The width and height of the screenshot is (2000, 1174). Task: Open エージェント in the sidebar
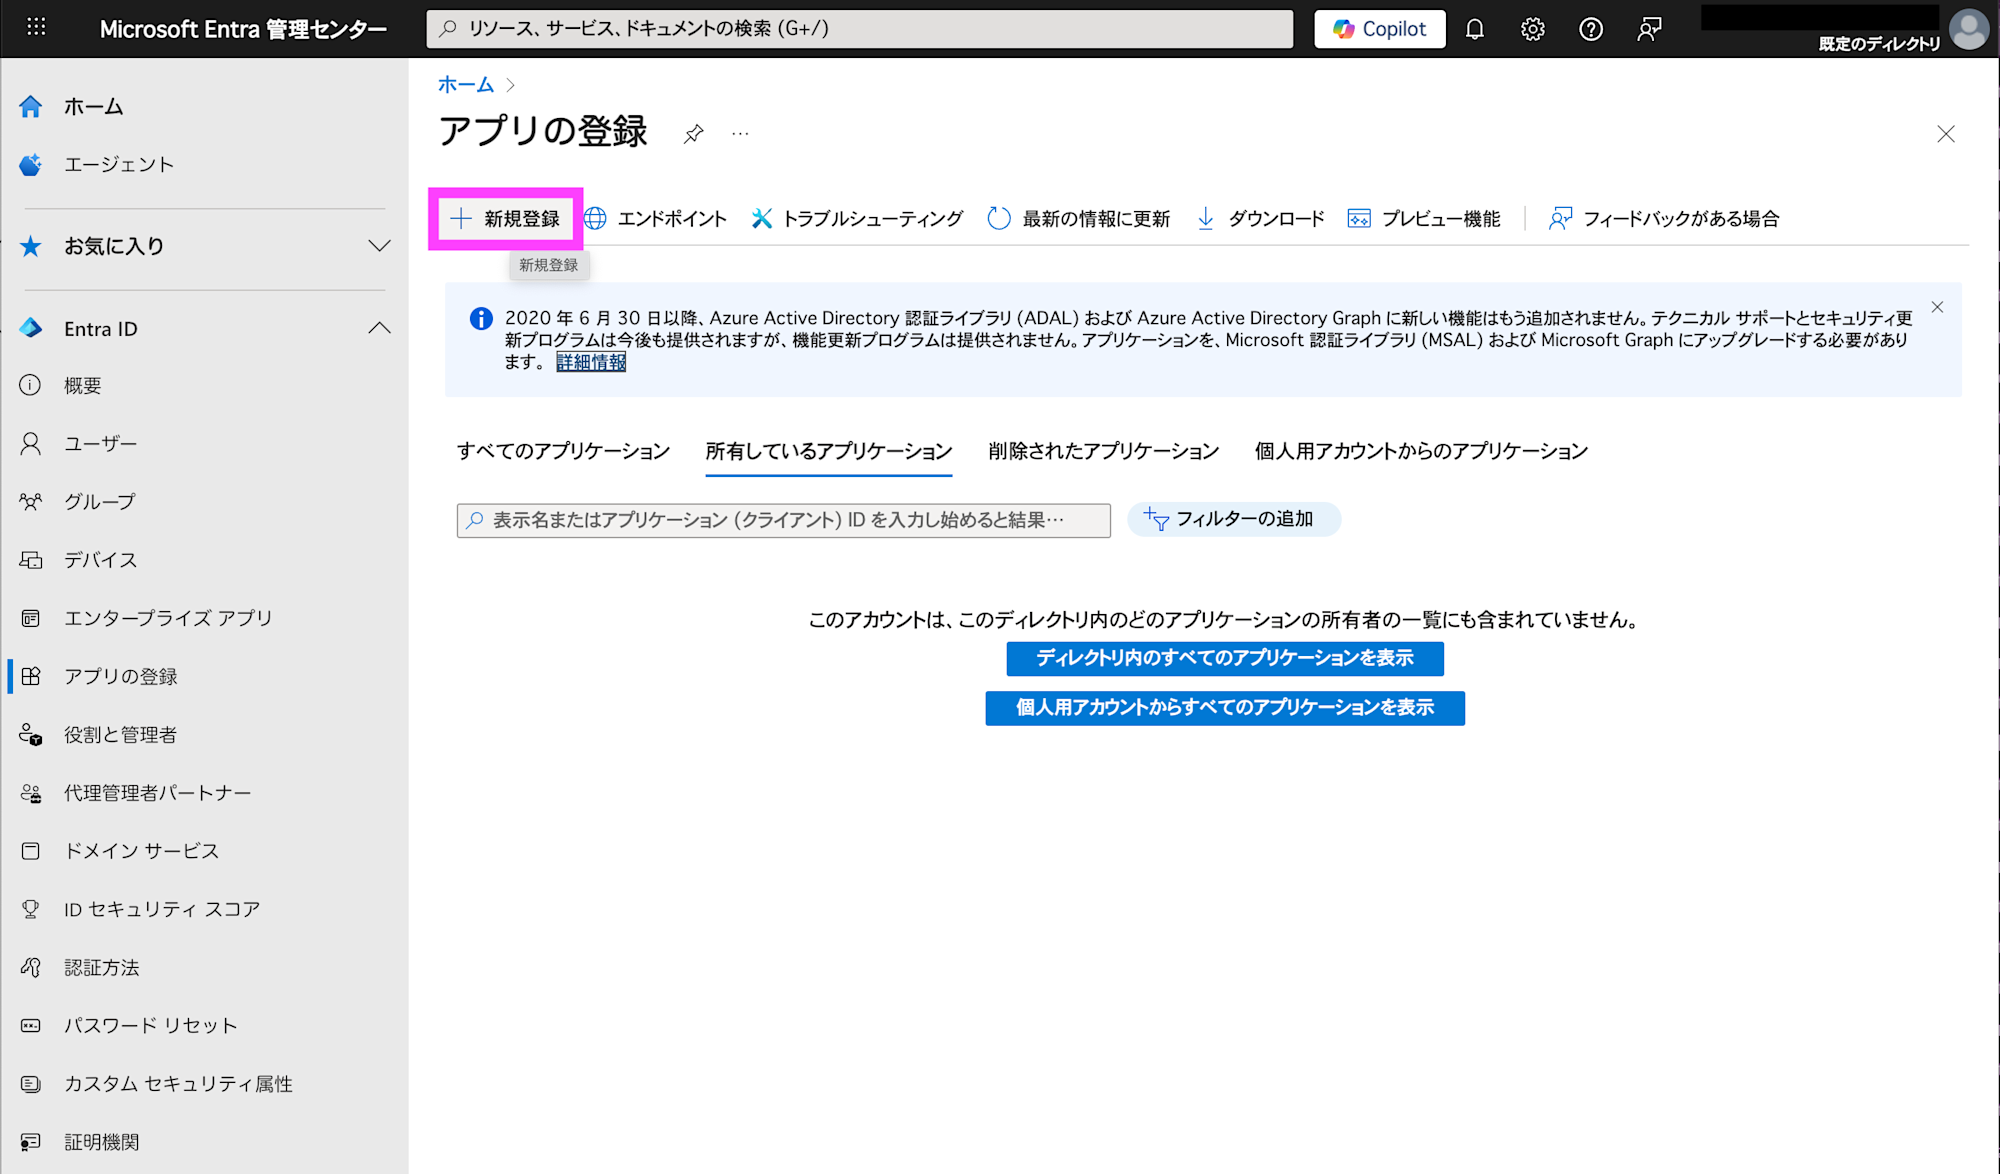click(119, 164)
